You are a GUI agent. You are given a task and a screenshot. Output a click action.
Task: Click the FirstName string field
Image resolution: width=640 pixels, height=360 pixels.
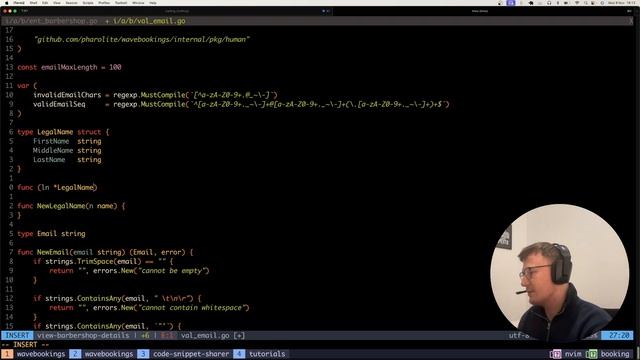tap(67, 142)
